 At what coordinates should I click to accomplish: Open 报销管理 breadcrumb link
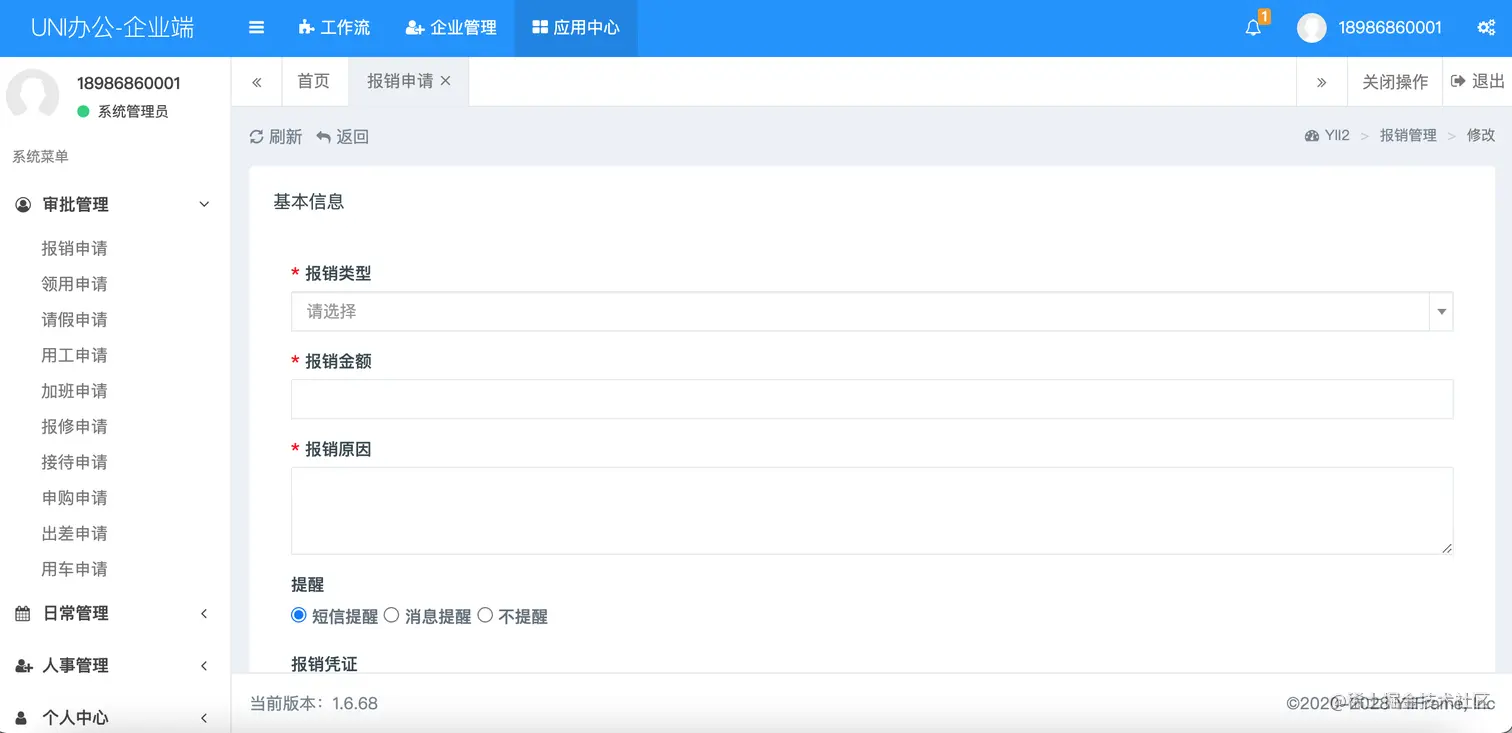[1407, 135]
